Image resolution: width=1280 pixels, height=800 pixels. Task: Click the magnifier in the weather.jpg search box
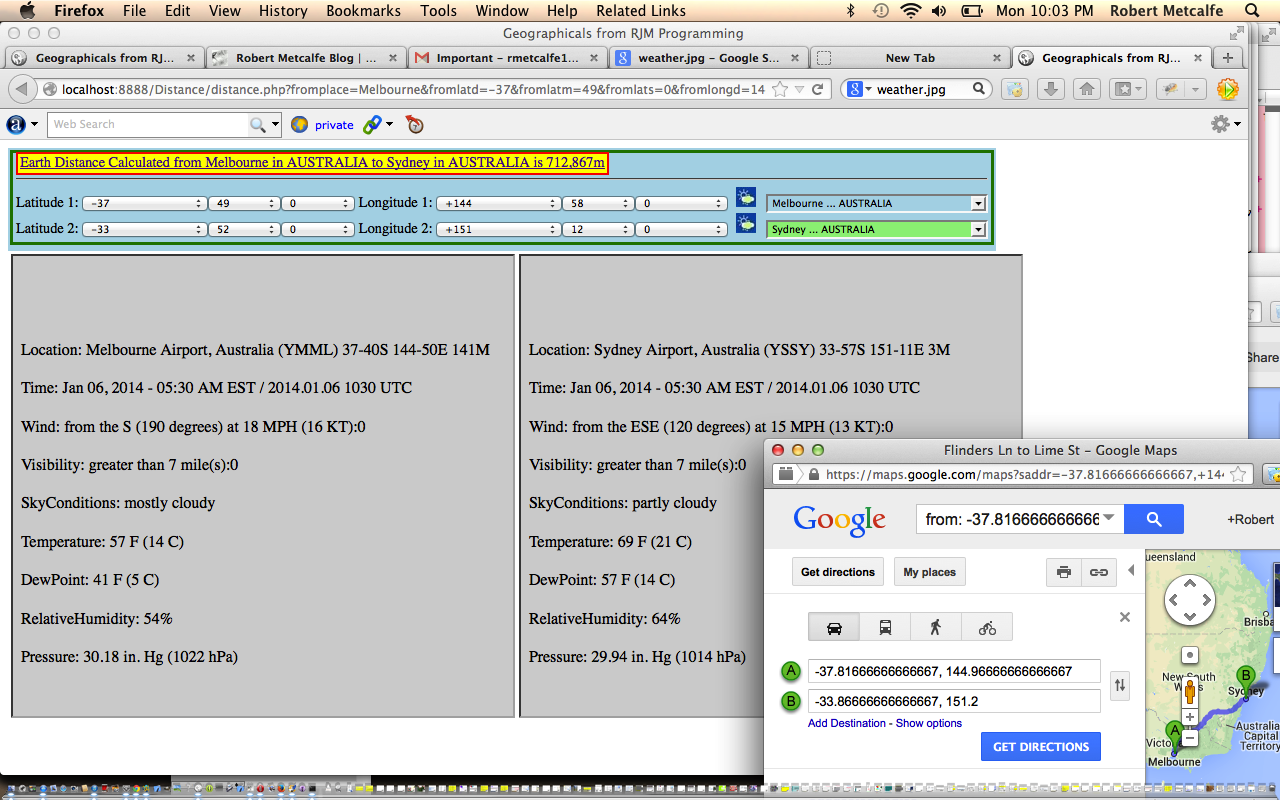pos(980,89)
